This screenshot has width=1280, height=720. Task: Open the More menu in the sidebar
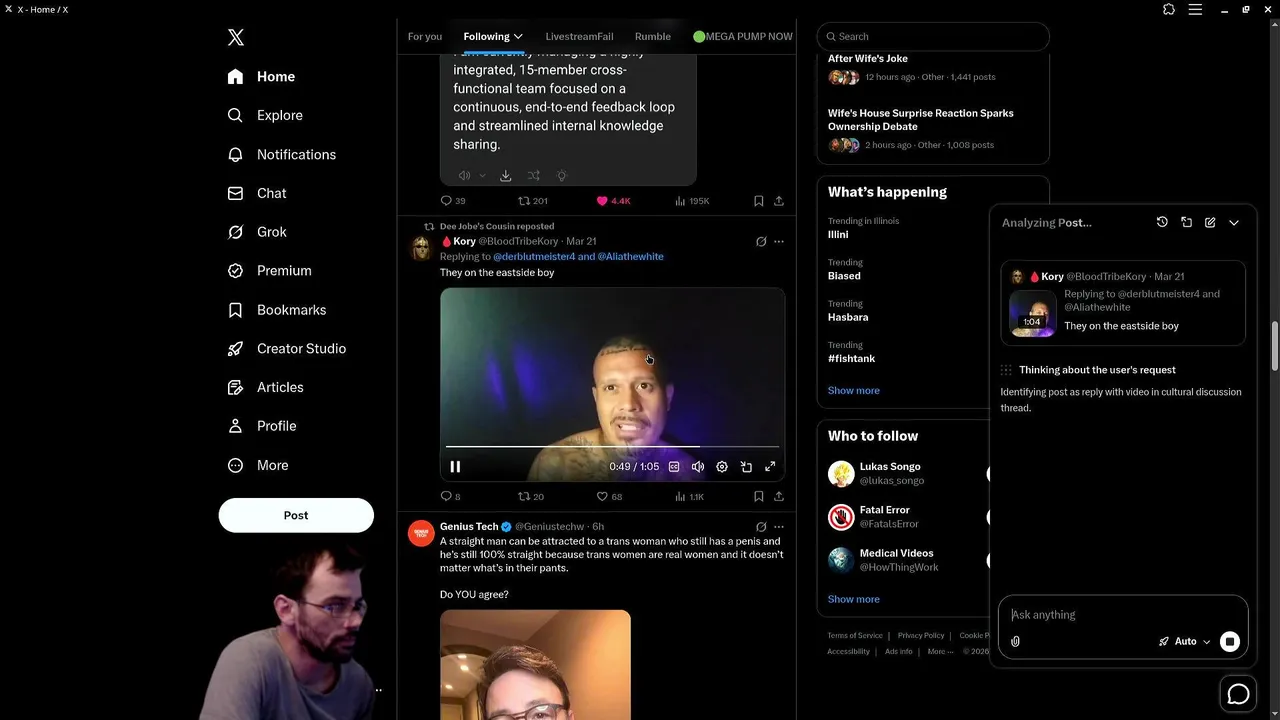257,465
